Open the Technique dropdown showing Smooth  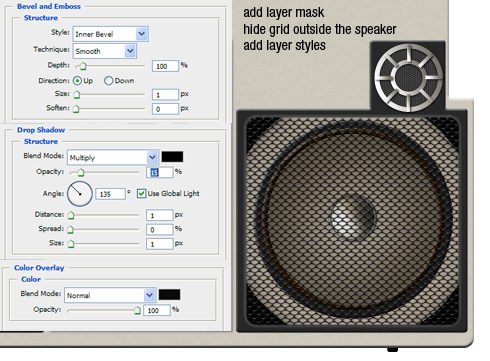tap(105, 51)
